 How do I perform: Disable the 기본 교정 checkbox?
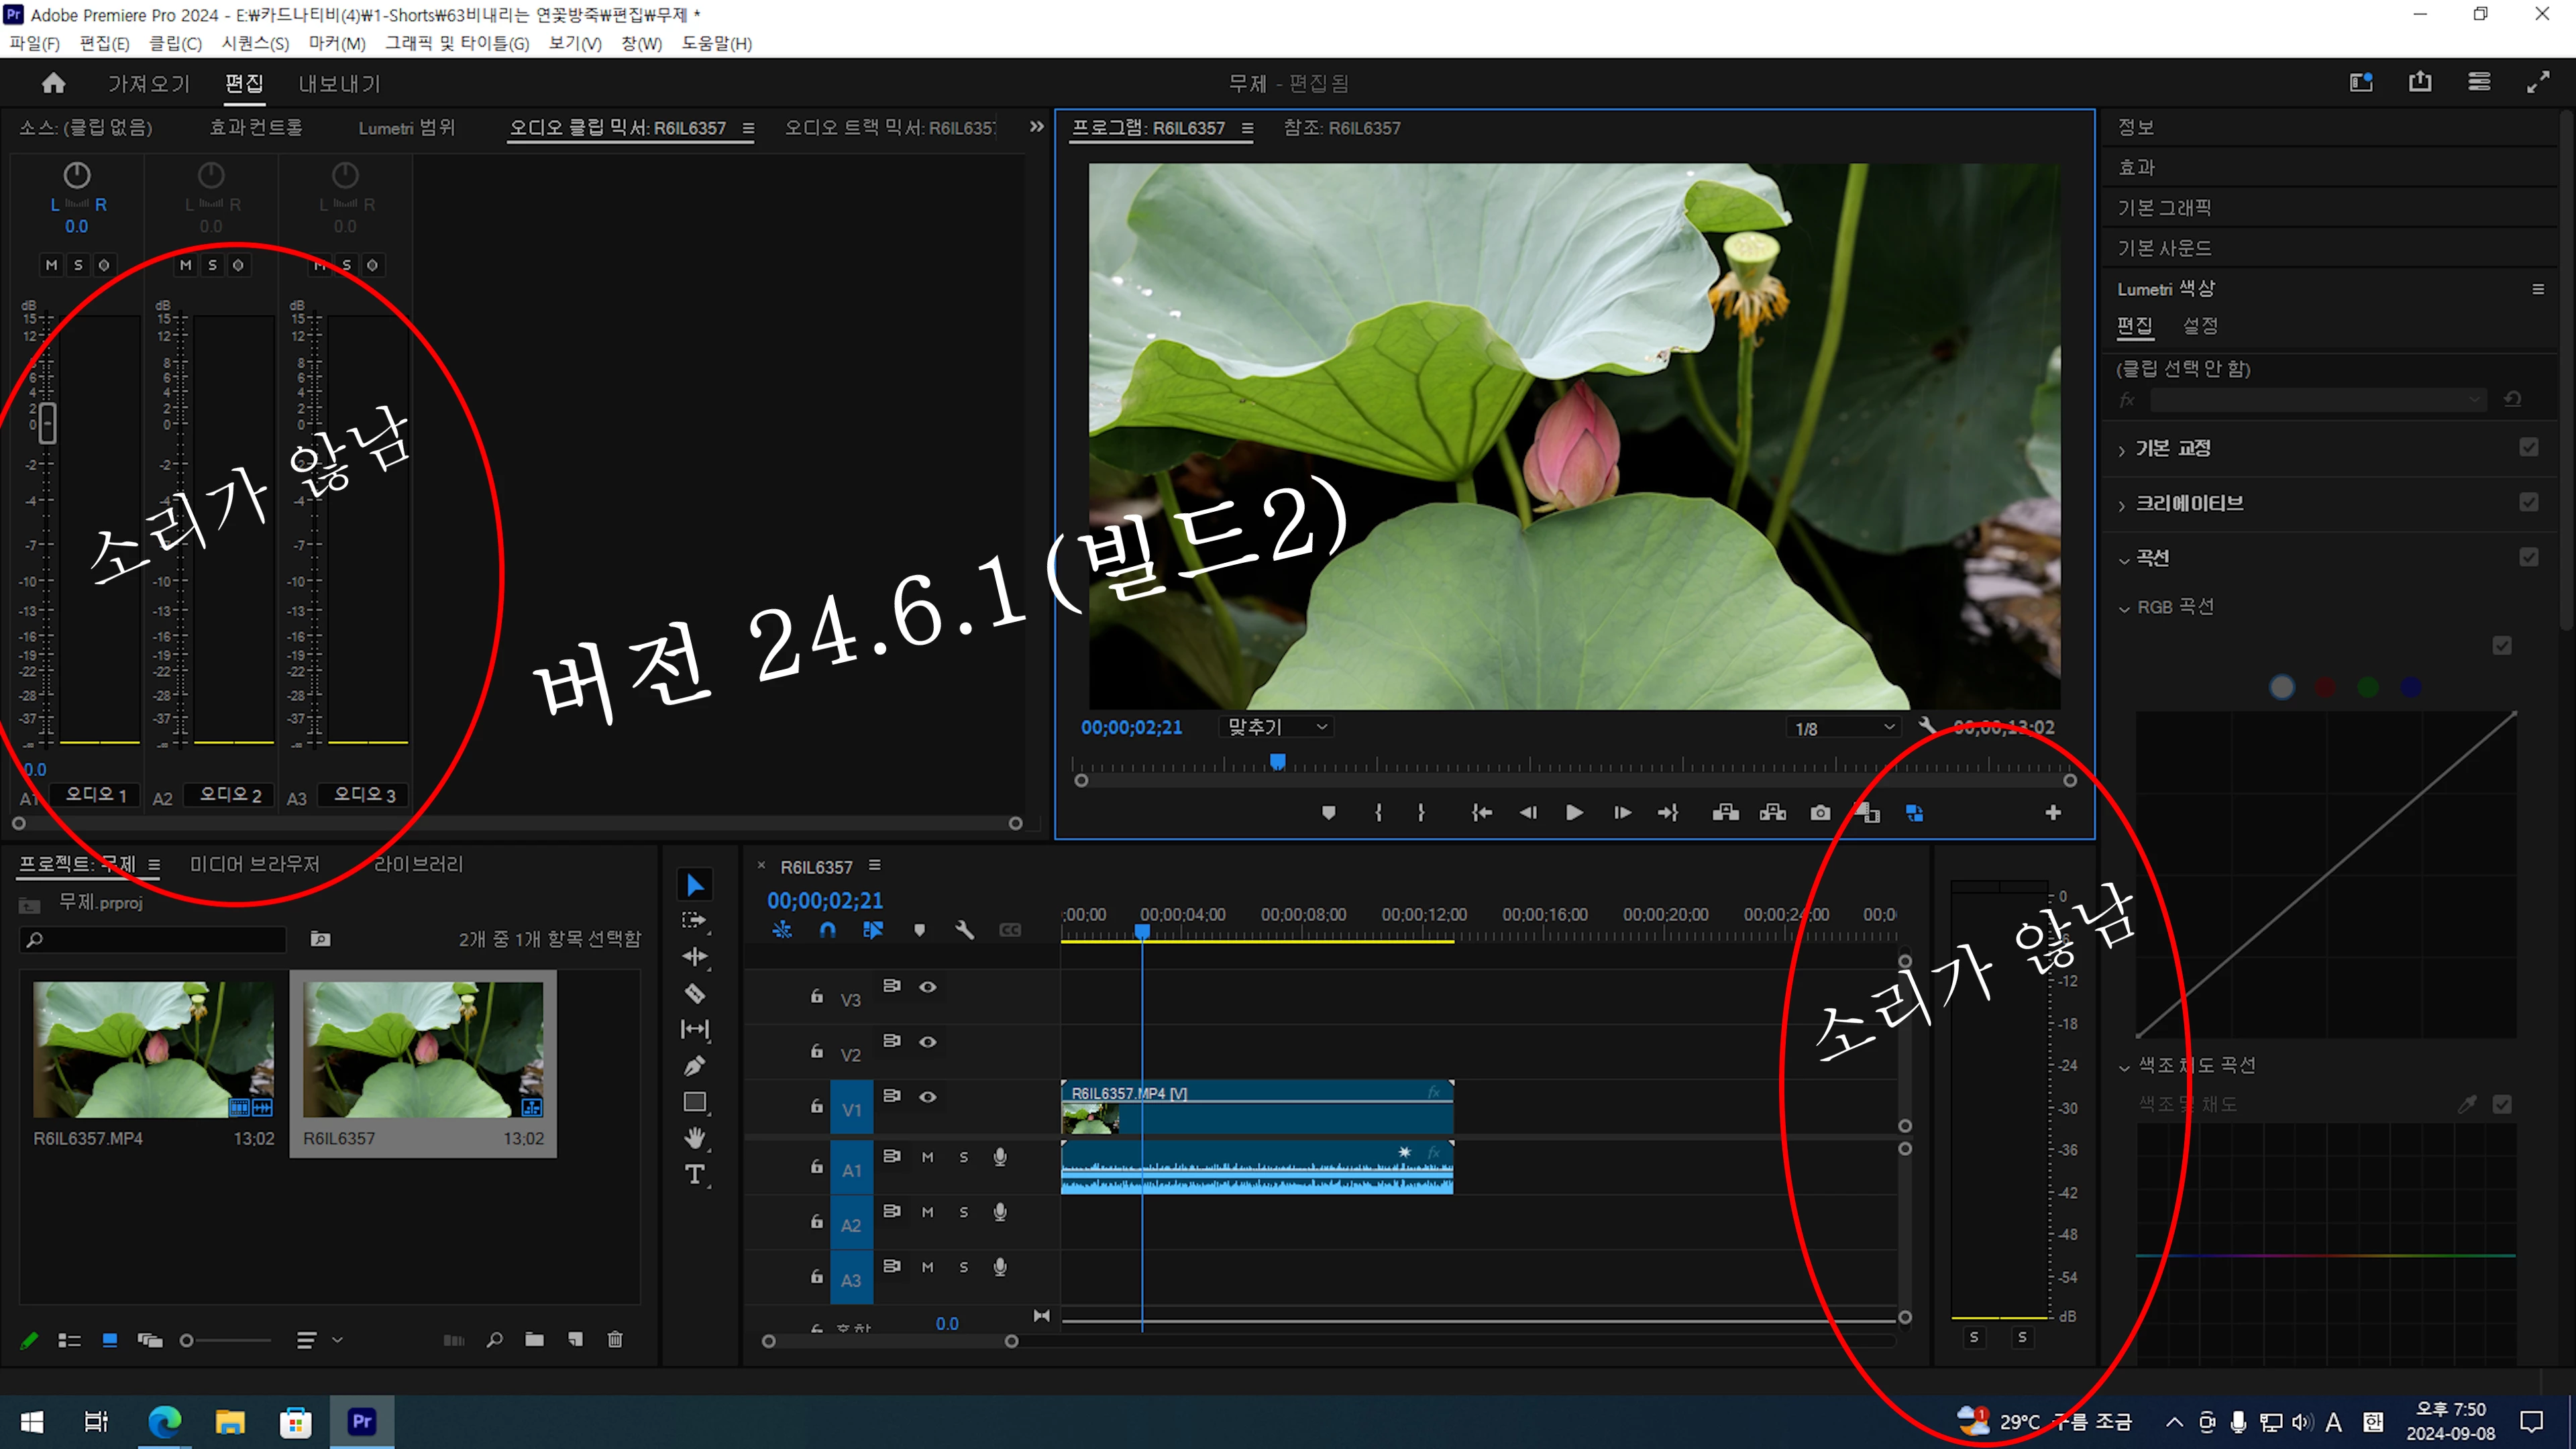click(2529, 447)
